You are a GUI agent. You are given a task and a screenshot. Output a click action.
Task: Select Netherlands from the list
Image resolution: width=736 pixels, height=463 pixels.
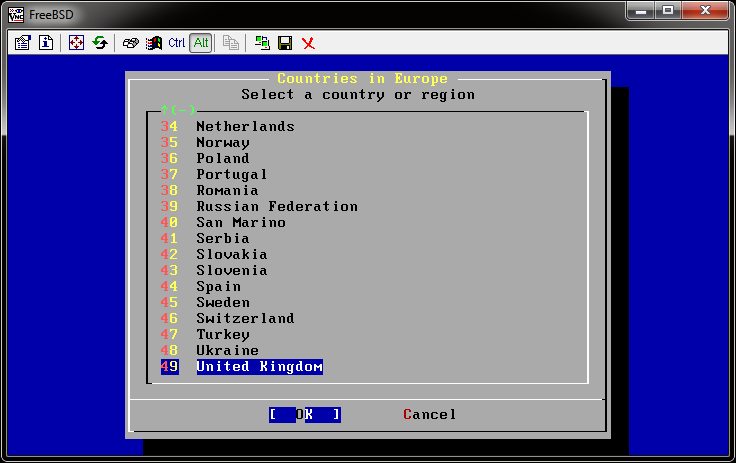click(x=245, y=126)
